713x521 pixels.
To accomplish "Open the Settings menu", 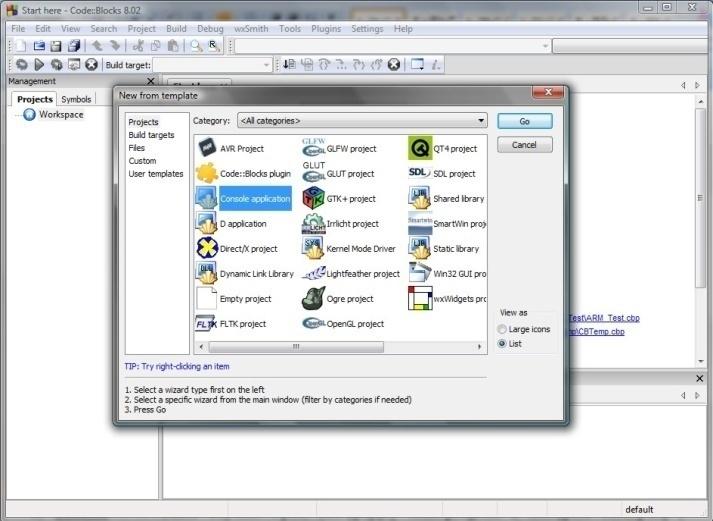I will tap(367, 29).
